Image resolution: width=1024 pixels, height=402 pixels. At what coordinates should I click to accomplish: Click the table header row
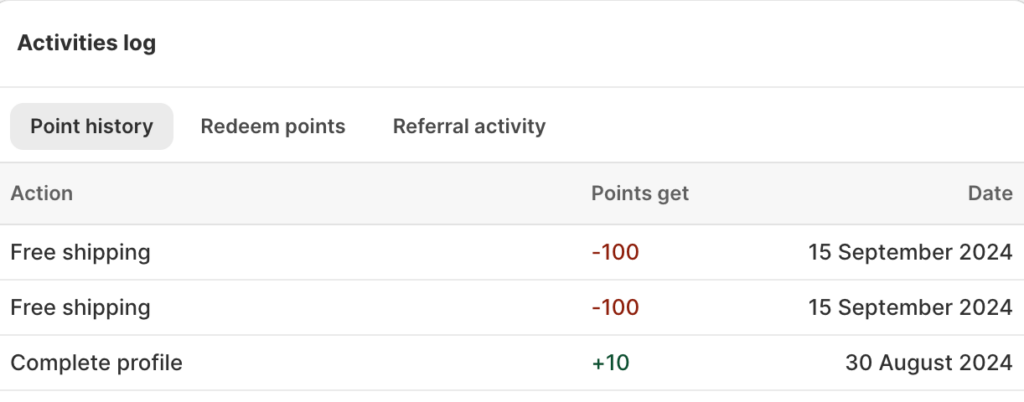[400, 194]
